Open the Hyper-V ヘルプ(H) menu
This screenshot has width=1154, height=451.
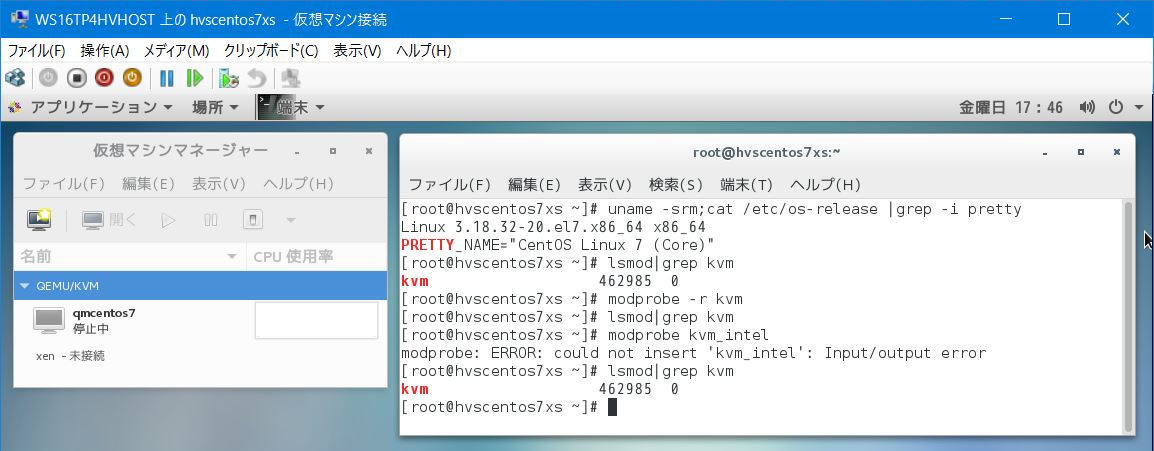[x=423, y=51]
